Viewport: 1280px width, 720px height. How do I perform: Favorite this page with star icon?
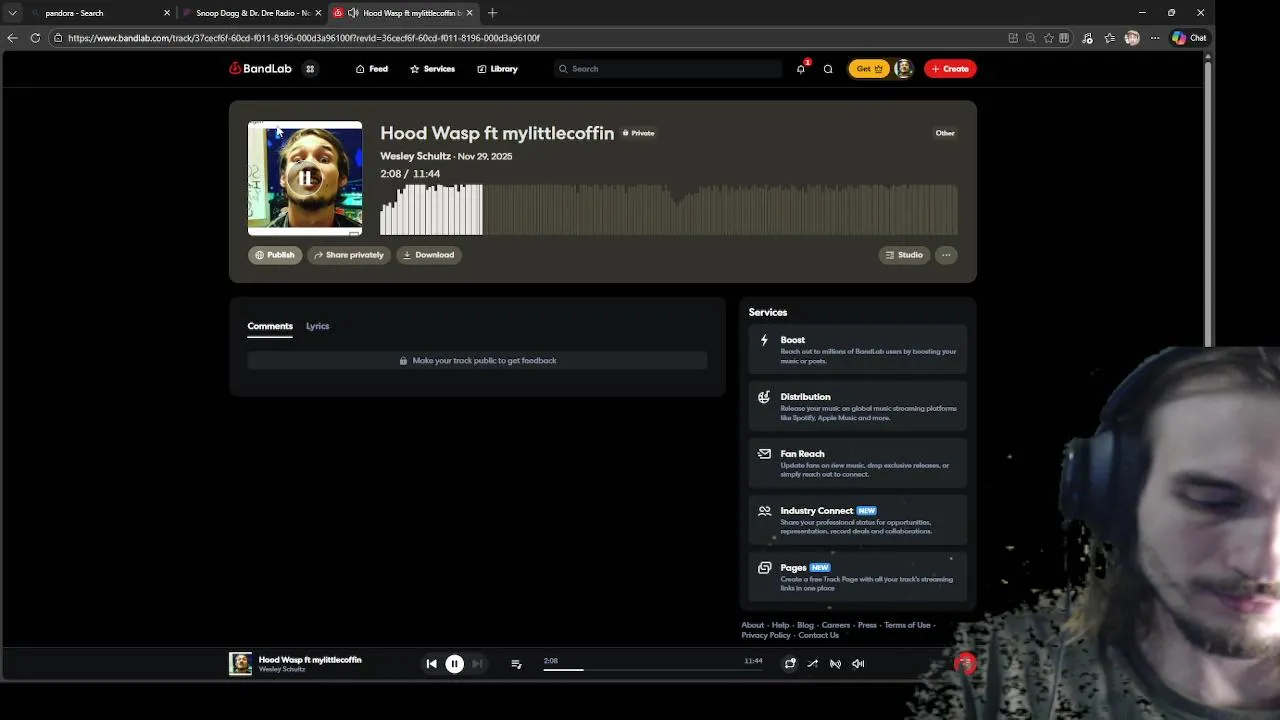(x=1048, y=38)
